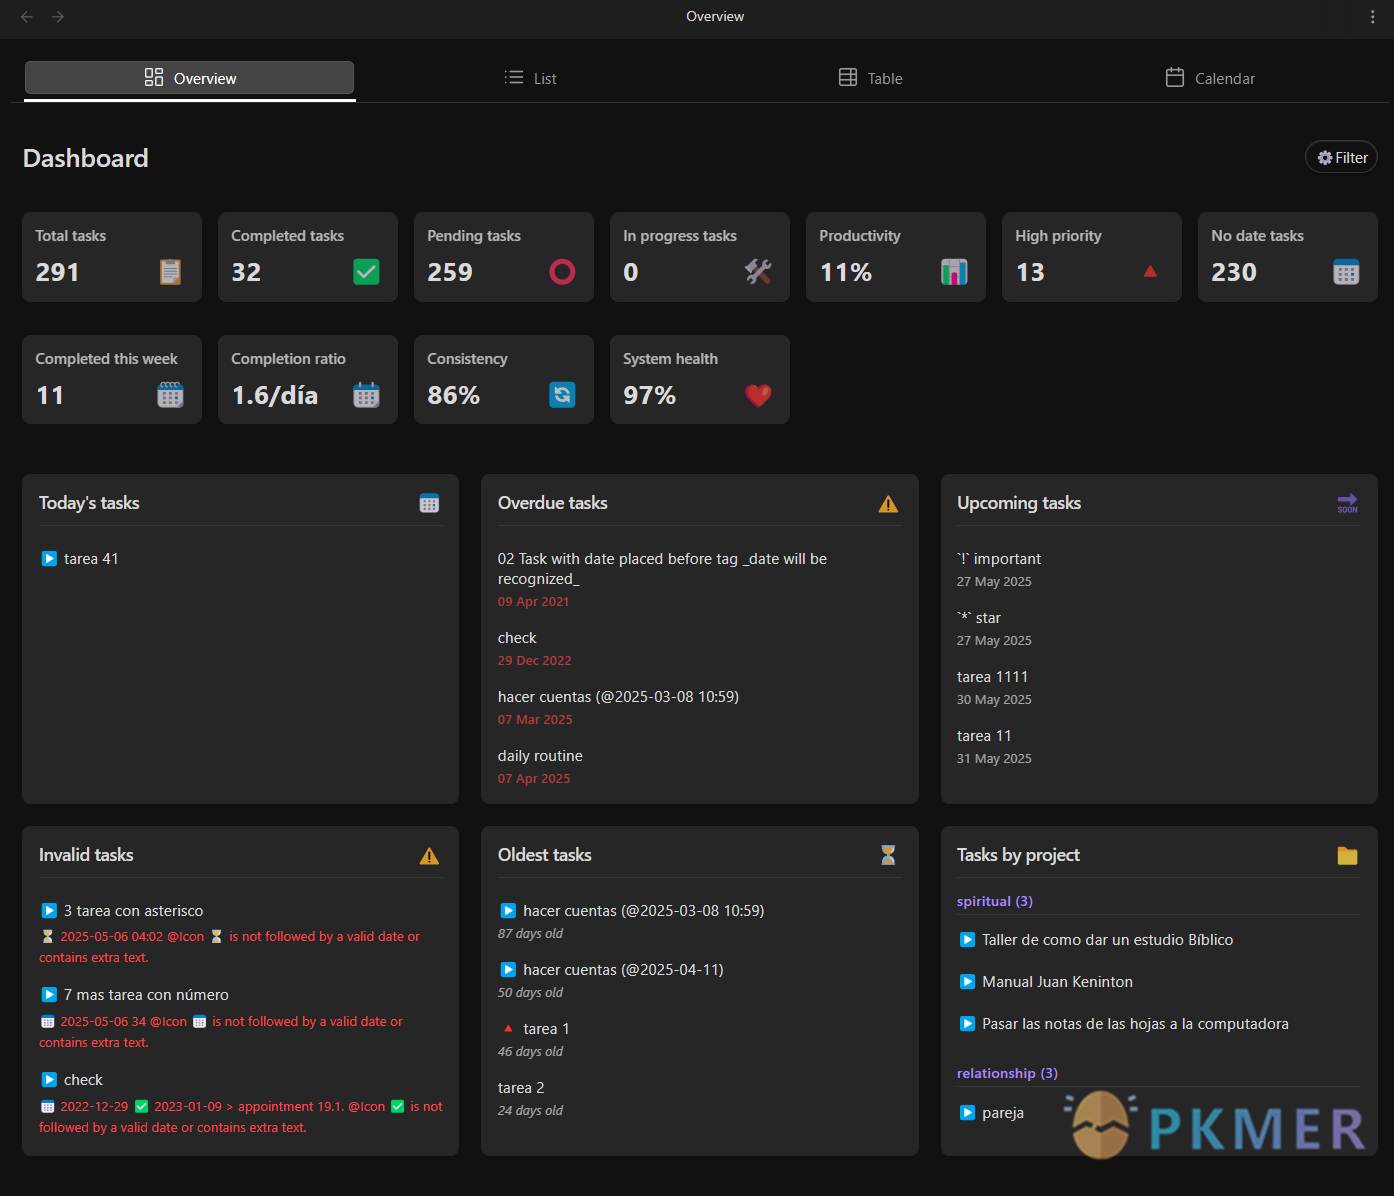Click the sync icon in Consistency card

coord(562,395)
